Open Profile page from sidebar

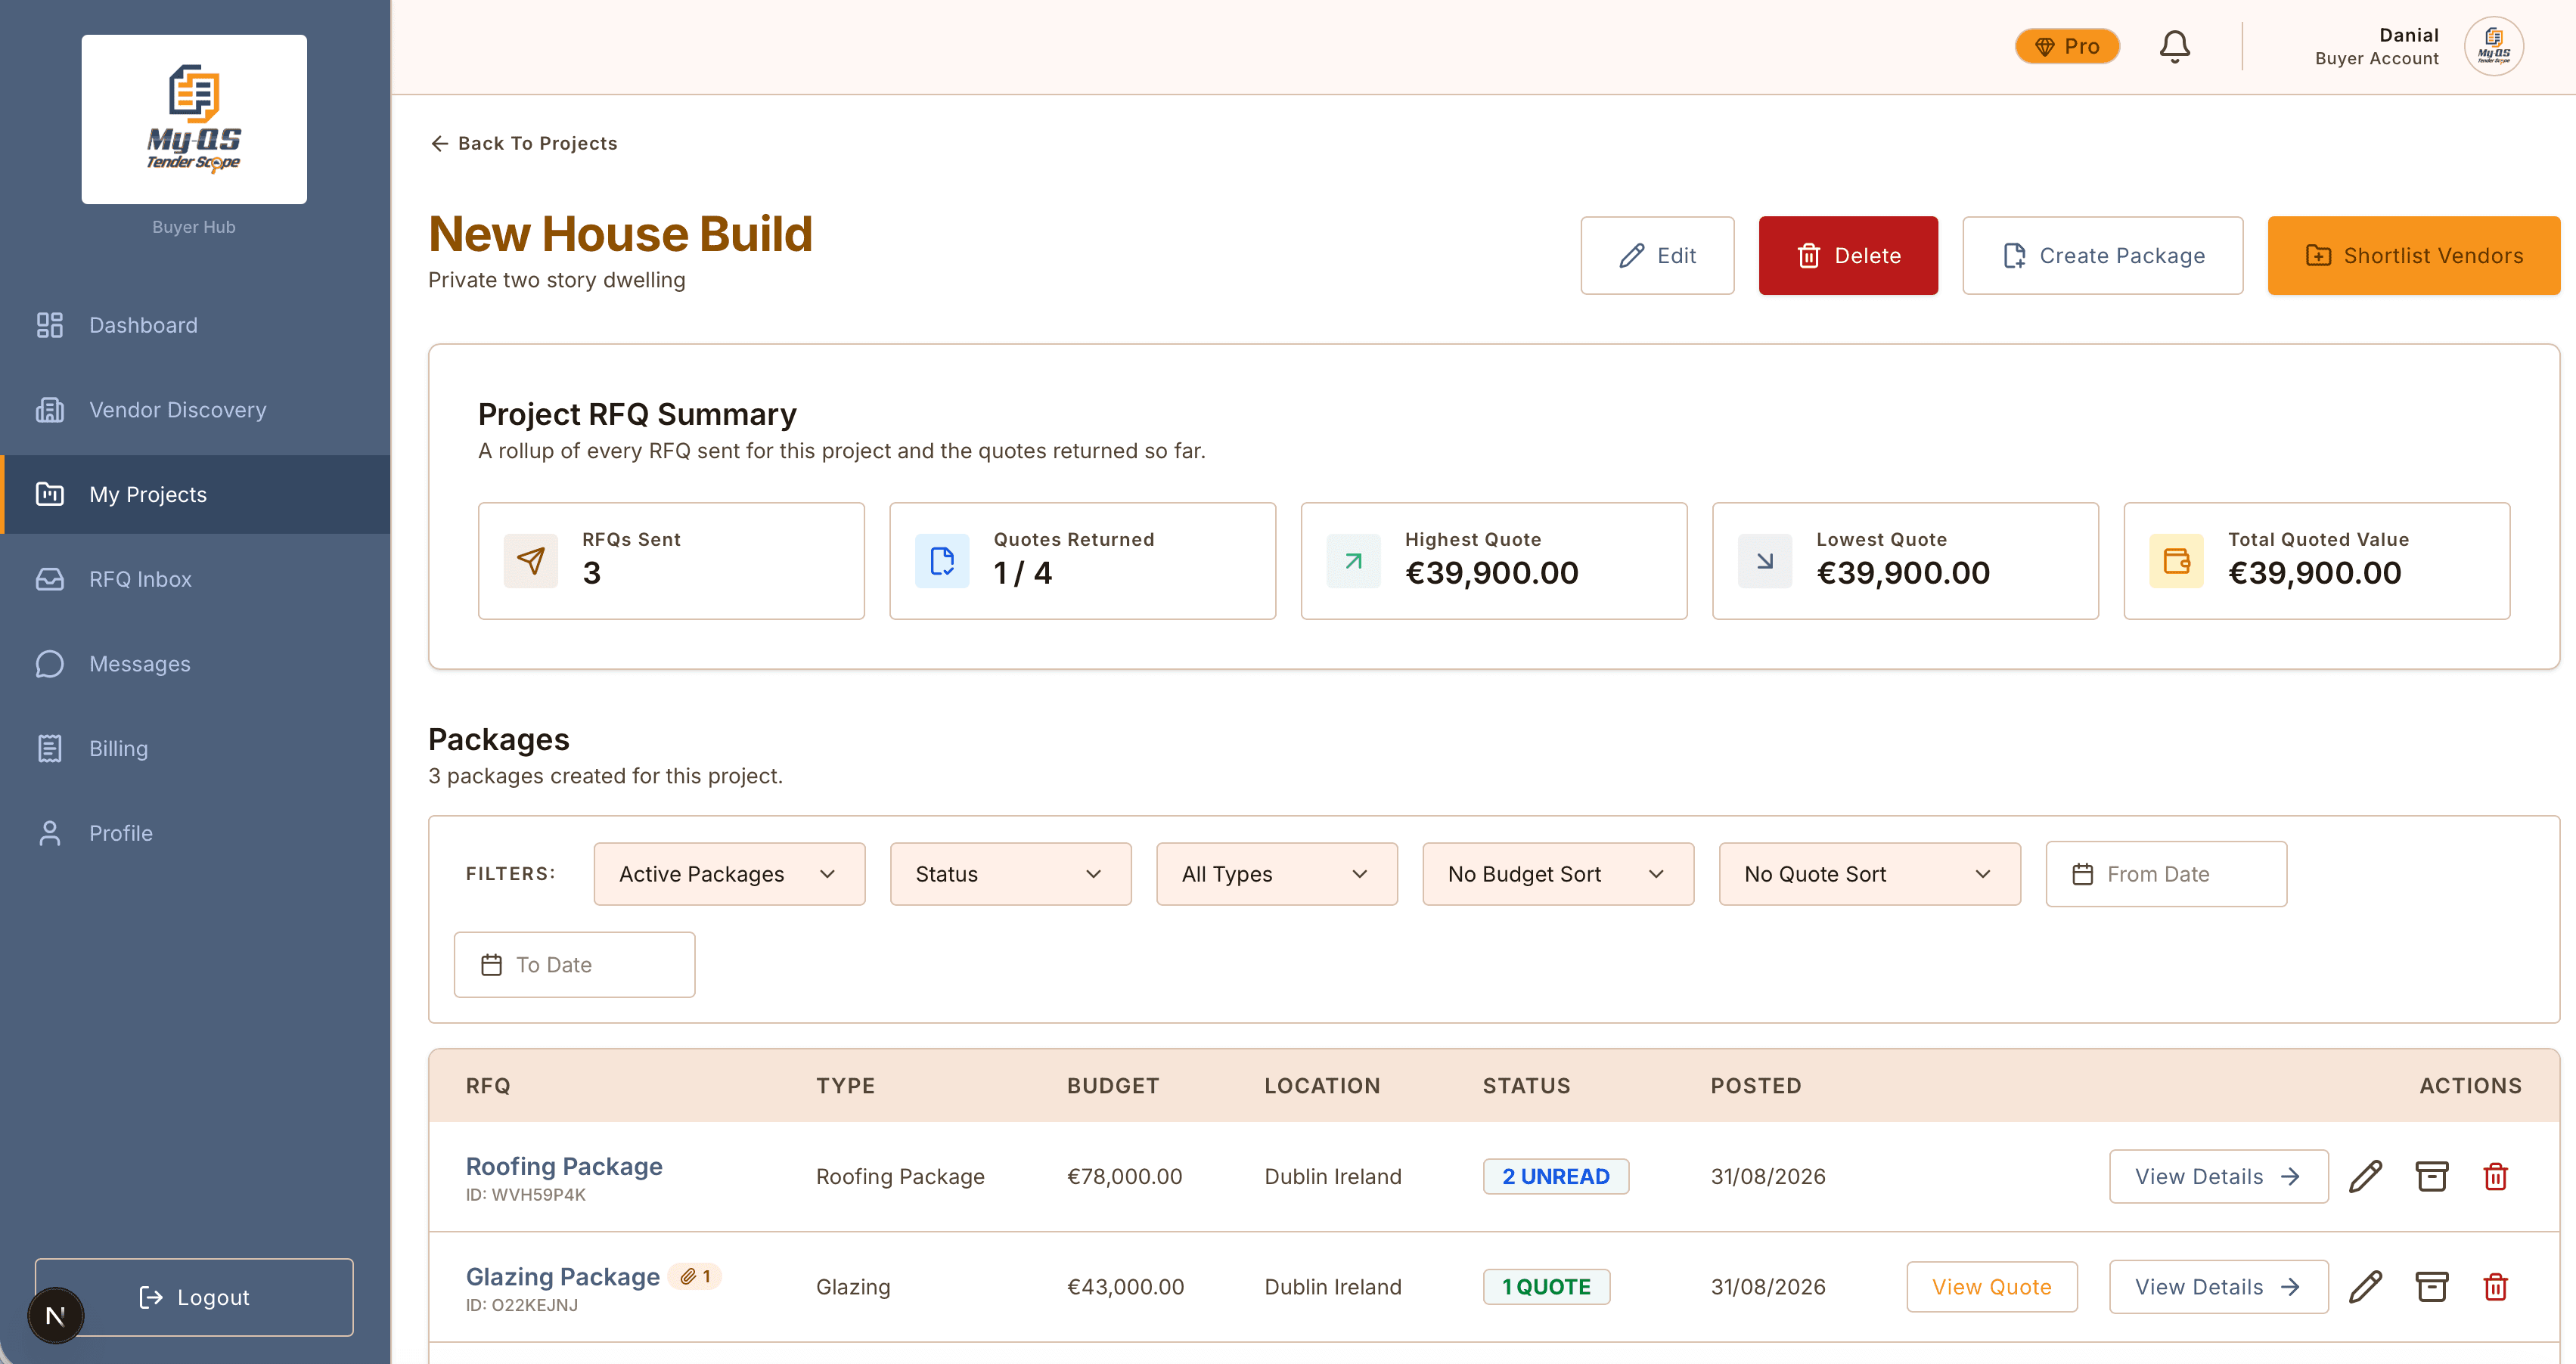(195, 833)
